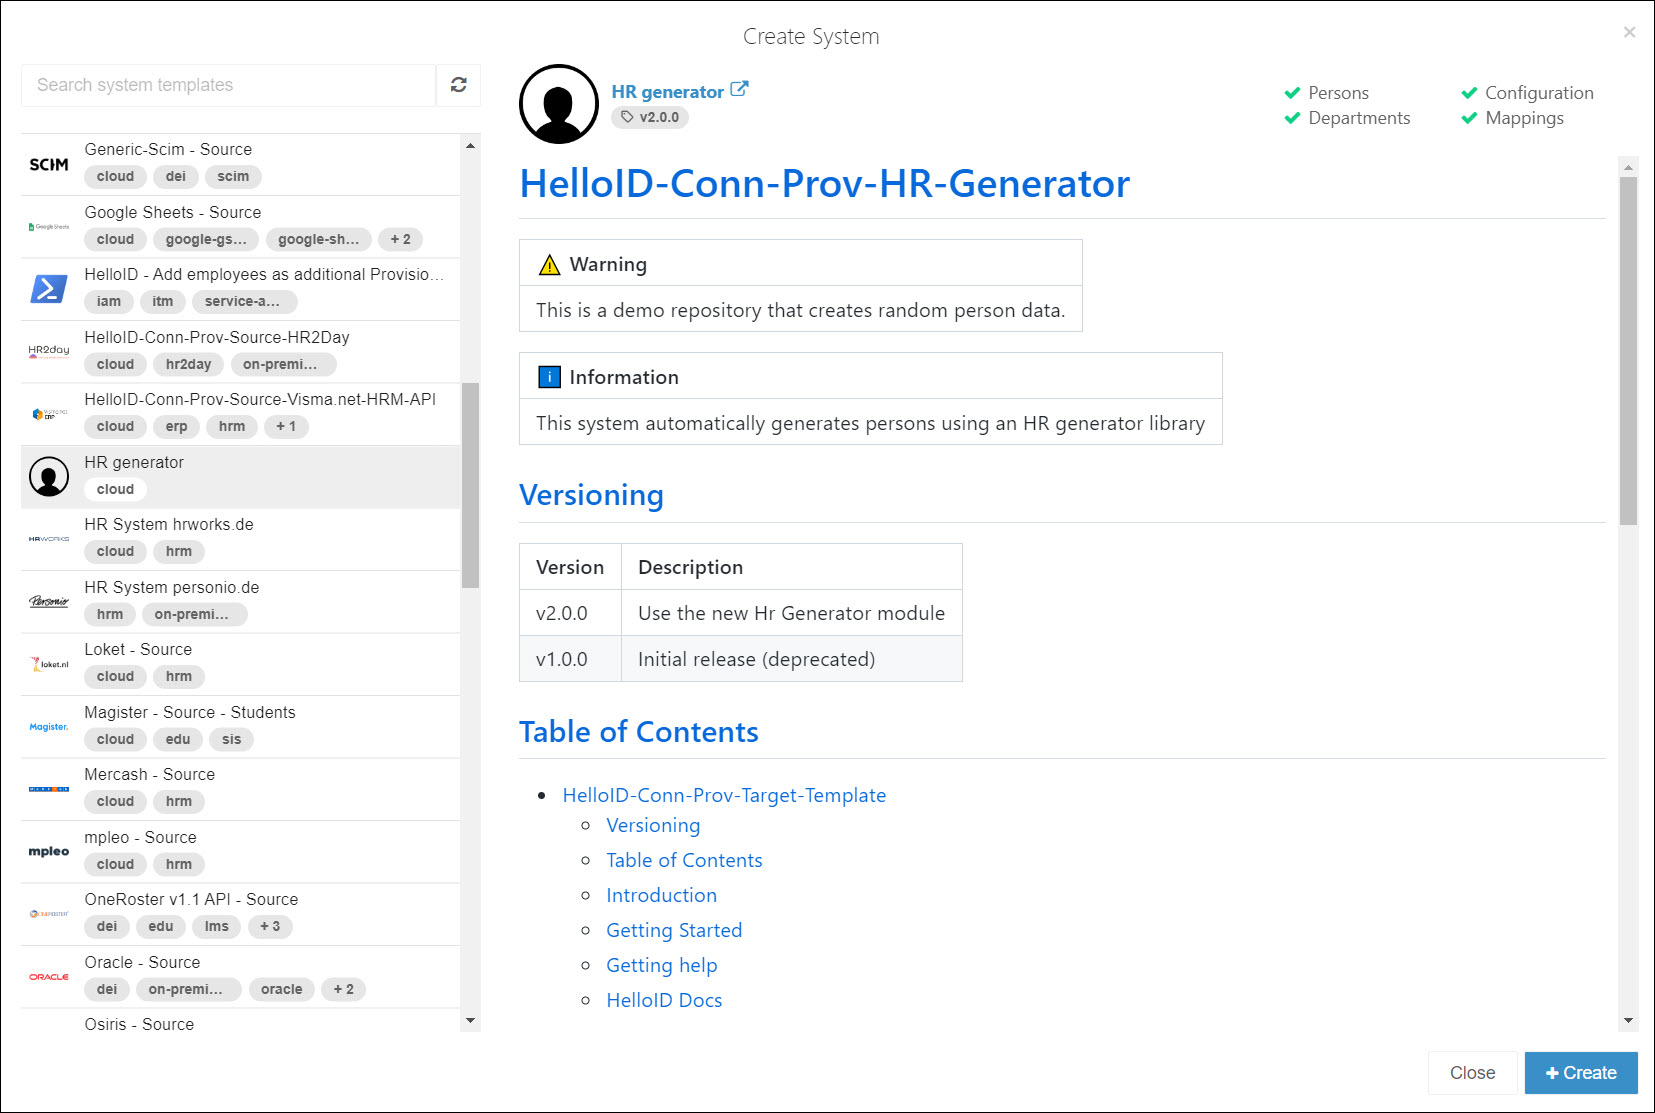Click the HRworks logo icon
Screen dimensions: 1655x1113
point(49,539)
